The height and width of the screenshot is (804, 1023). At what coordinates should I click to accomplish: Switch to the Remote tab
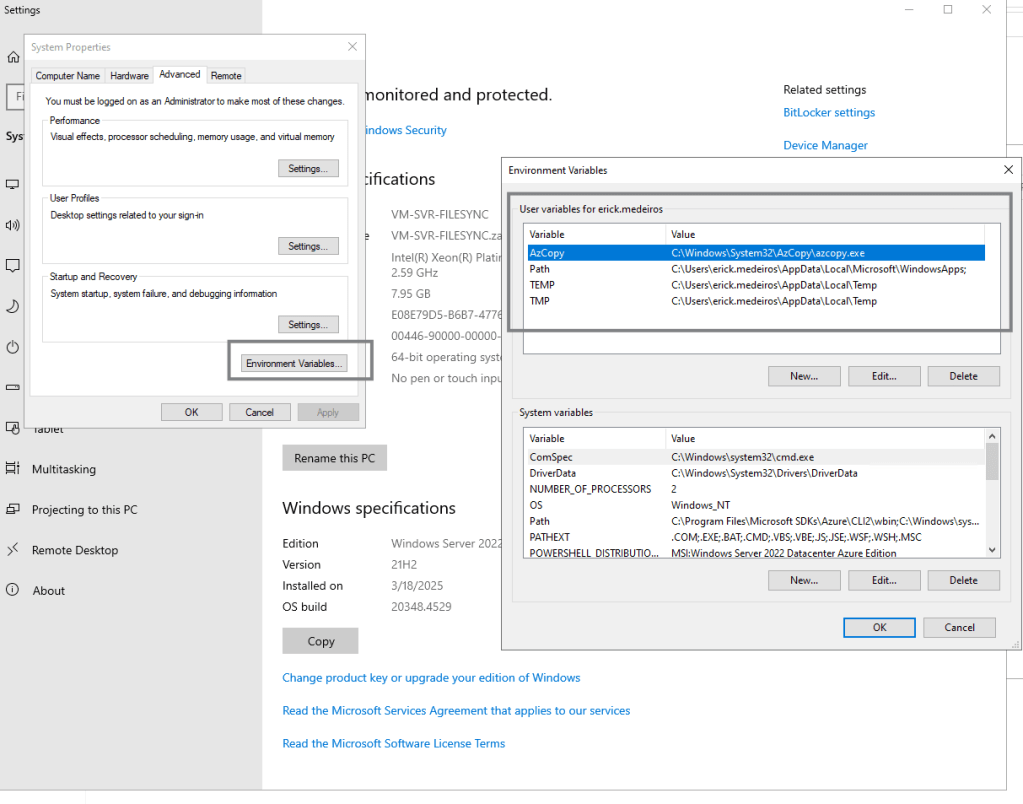(x=226, y=76)
